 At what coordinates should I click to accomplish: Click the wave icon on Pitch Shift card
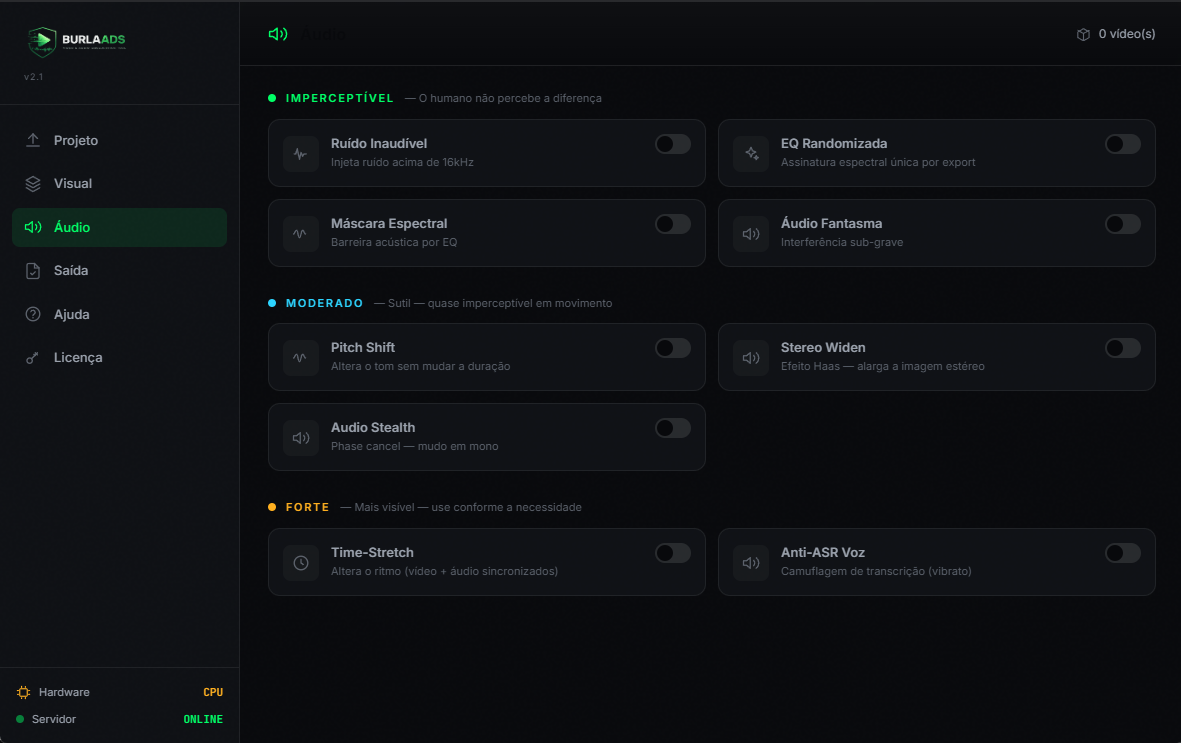(301, 358)
